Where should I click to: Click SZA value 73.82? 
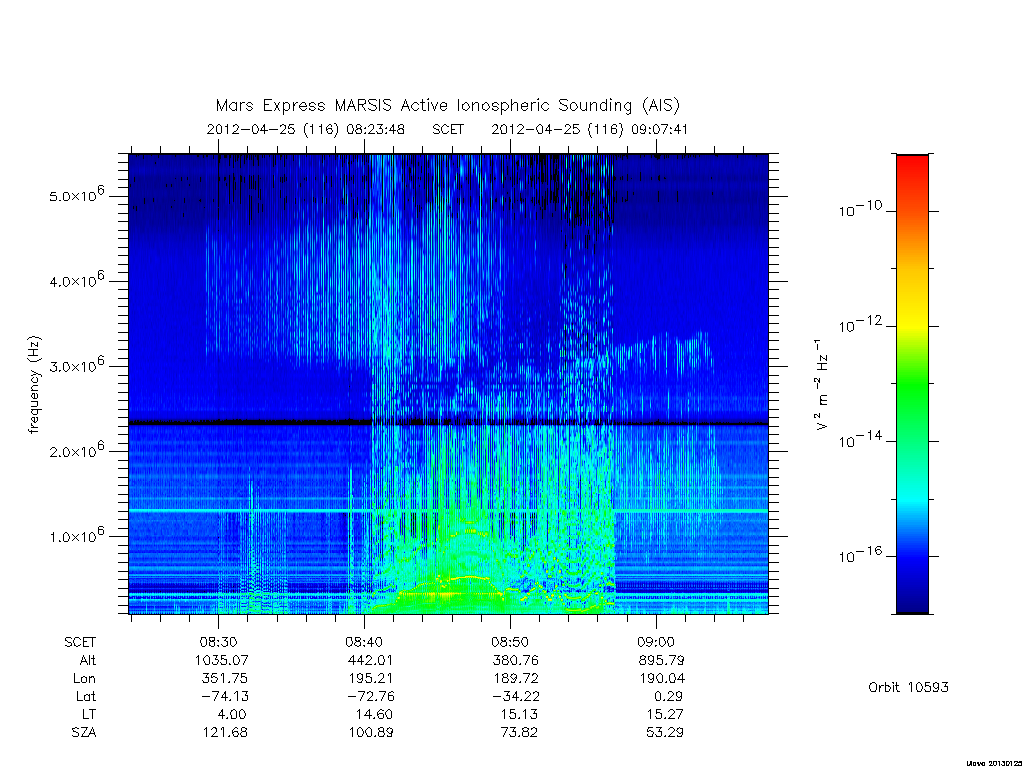(520, 733)
